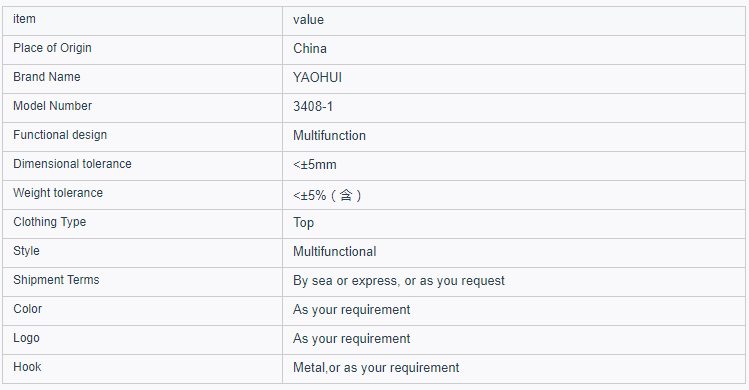Click the Logo row 'As your requirement' value
749x390 pixels.
(352, 338)
